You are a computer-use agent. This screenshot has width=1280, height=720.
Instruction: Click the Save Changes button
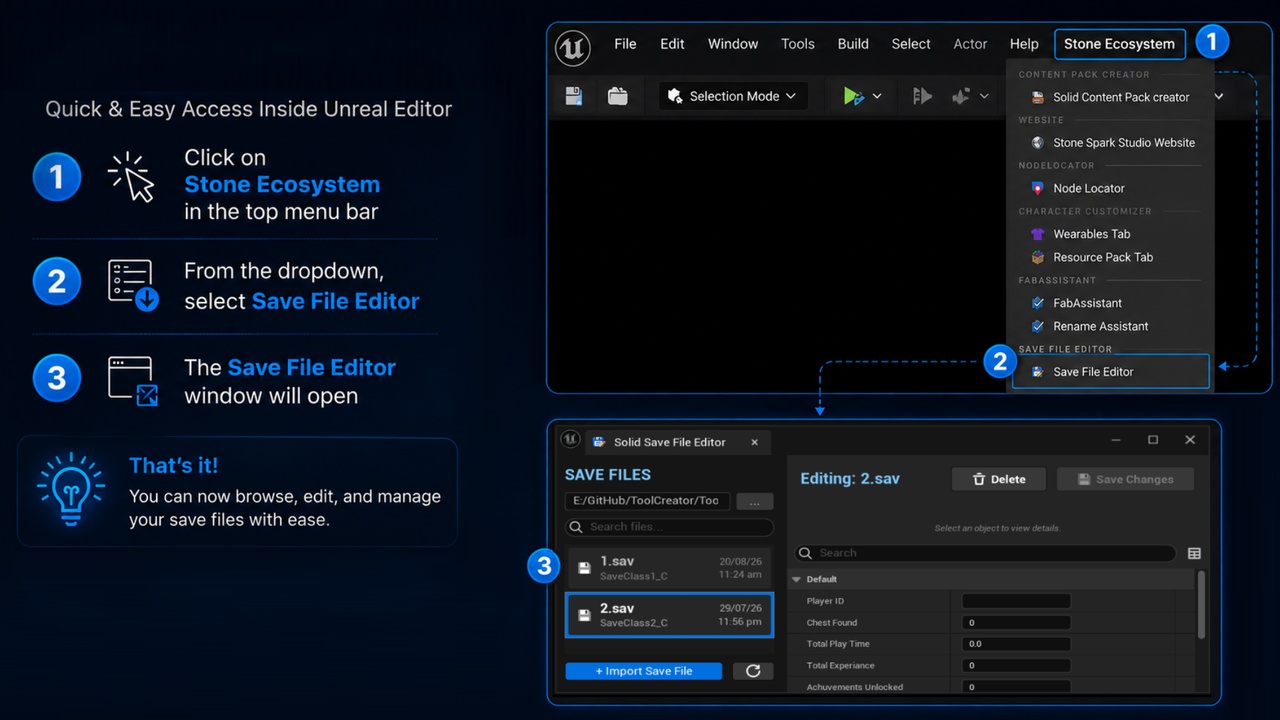coord(1125,479)
